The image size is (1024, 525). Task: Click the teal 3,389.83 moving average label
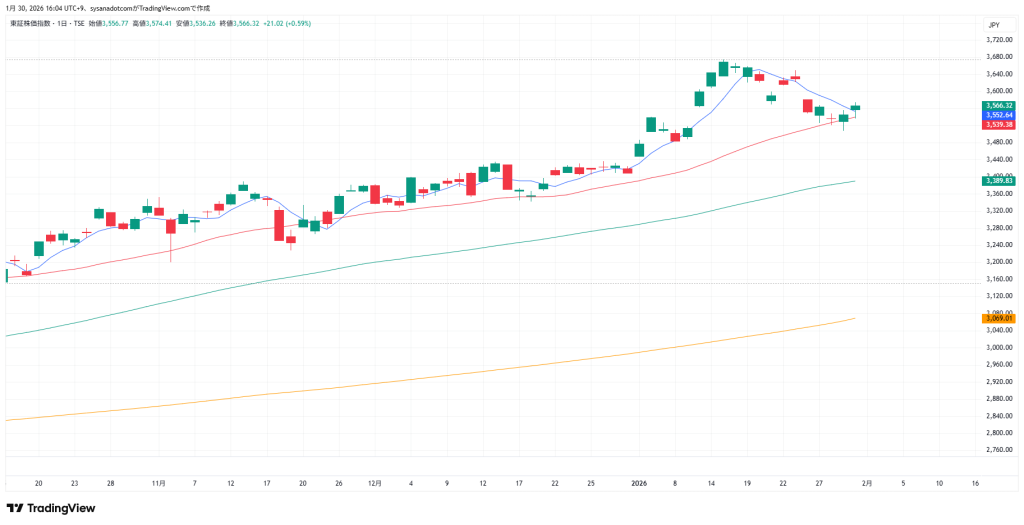pos(998,180)
